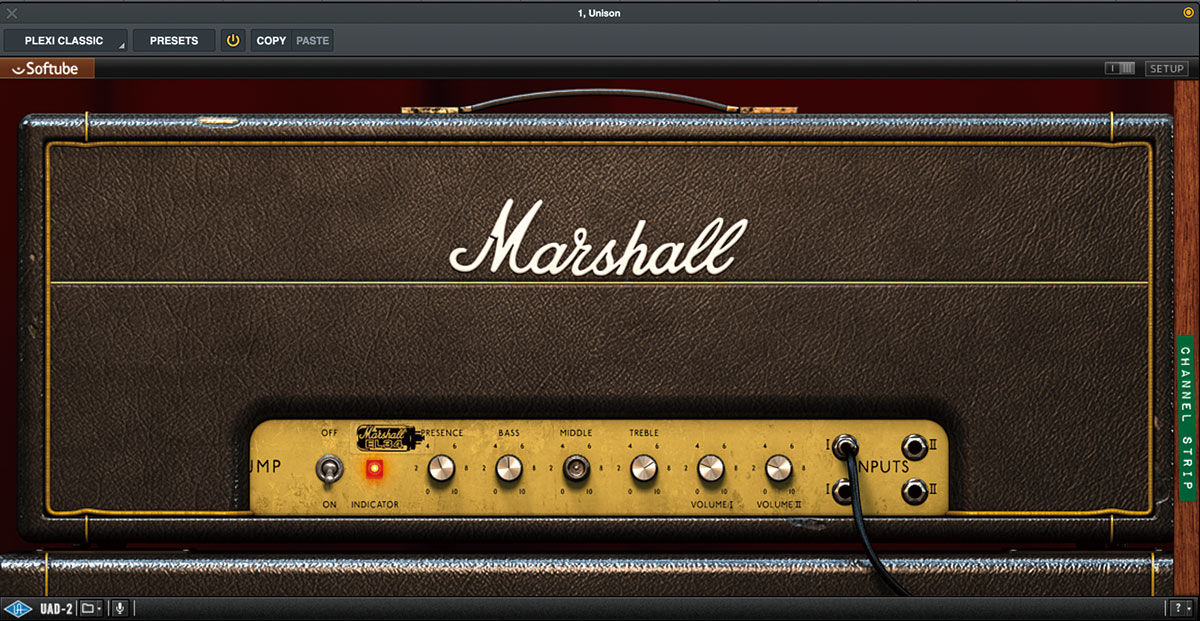Select the upper input II jack
The image size is (1200, 621).
point(913,446)
